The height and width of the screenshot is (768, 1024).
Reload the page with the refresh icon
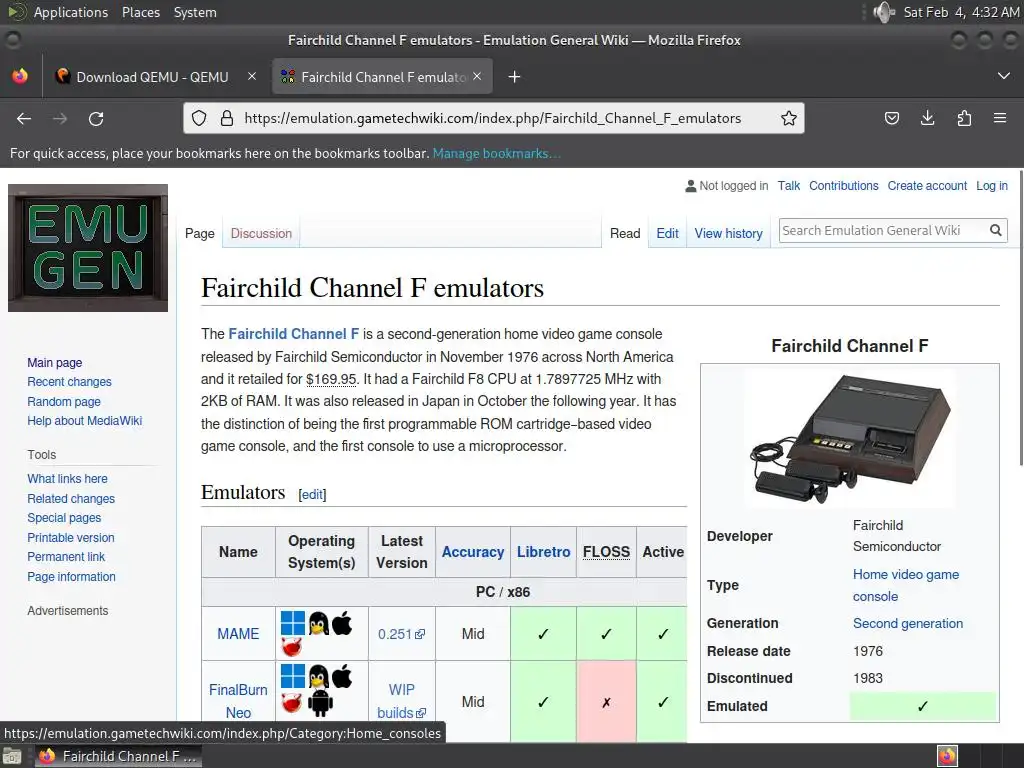tap(96, 118)
